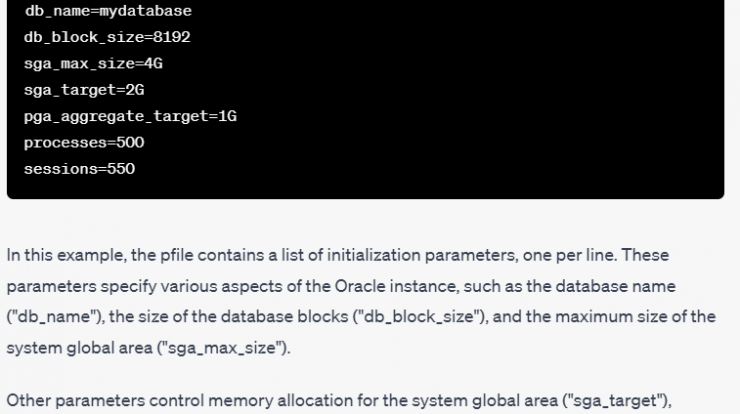
Task: Click the value 8192 in the code block
Action: point(172,37)
